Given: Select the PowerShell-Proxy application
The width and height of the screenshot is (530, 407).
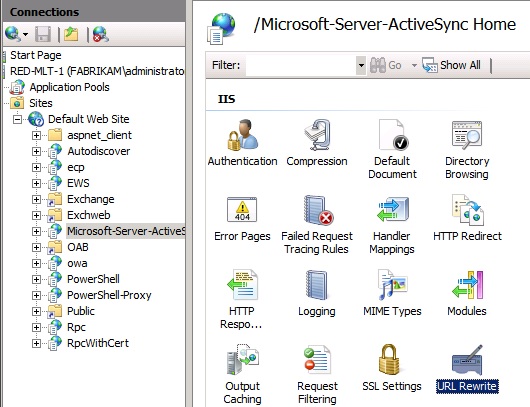Looking at the screenshot, I should (x=109, y=295).
